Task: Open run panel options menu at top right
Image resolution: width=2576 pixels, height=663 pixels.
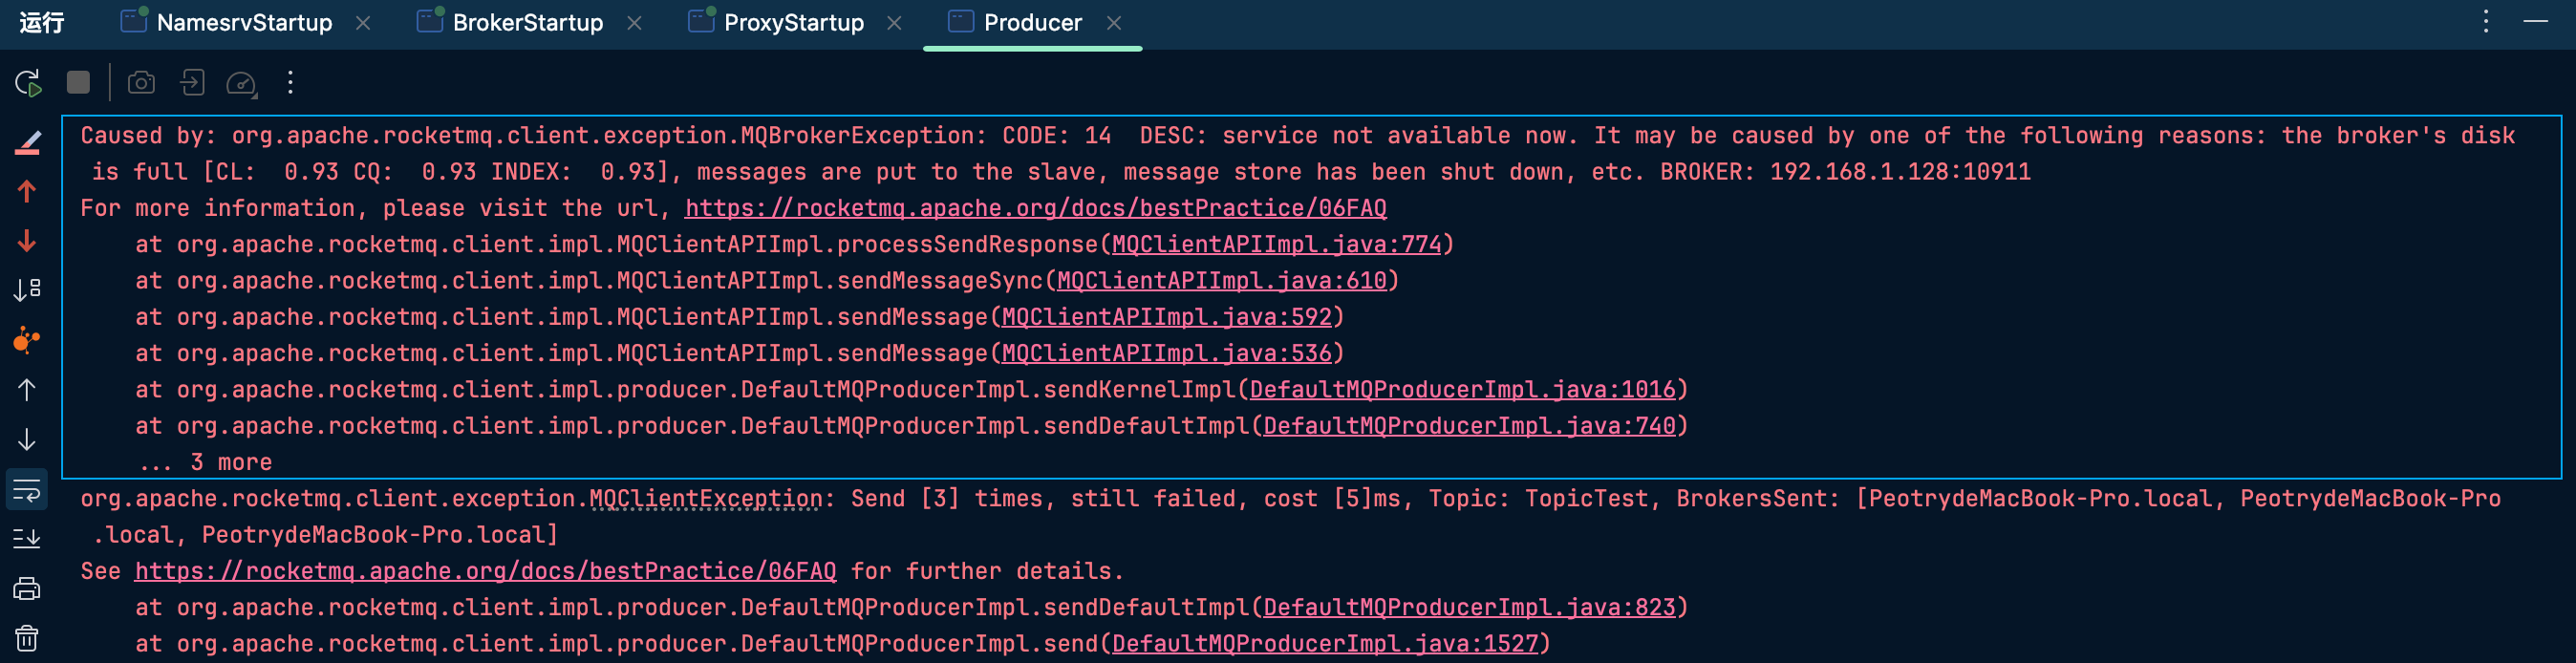Action: tap(2486, 21)
